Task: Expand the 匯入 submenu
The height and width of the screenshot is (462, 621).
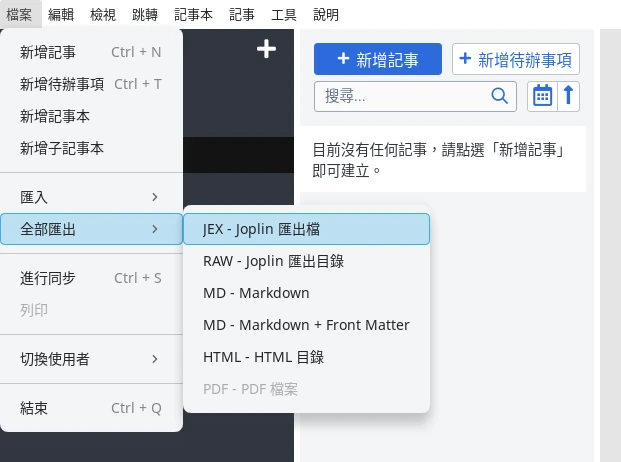Action: (91, 197)
